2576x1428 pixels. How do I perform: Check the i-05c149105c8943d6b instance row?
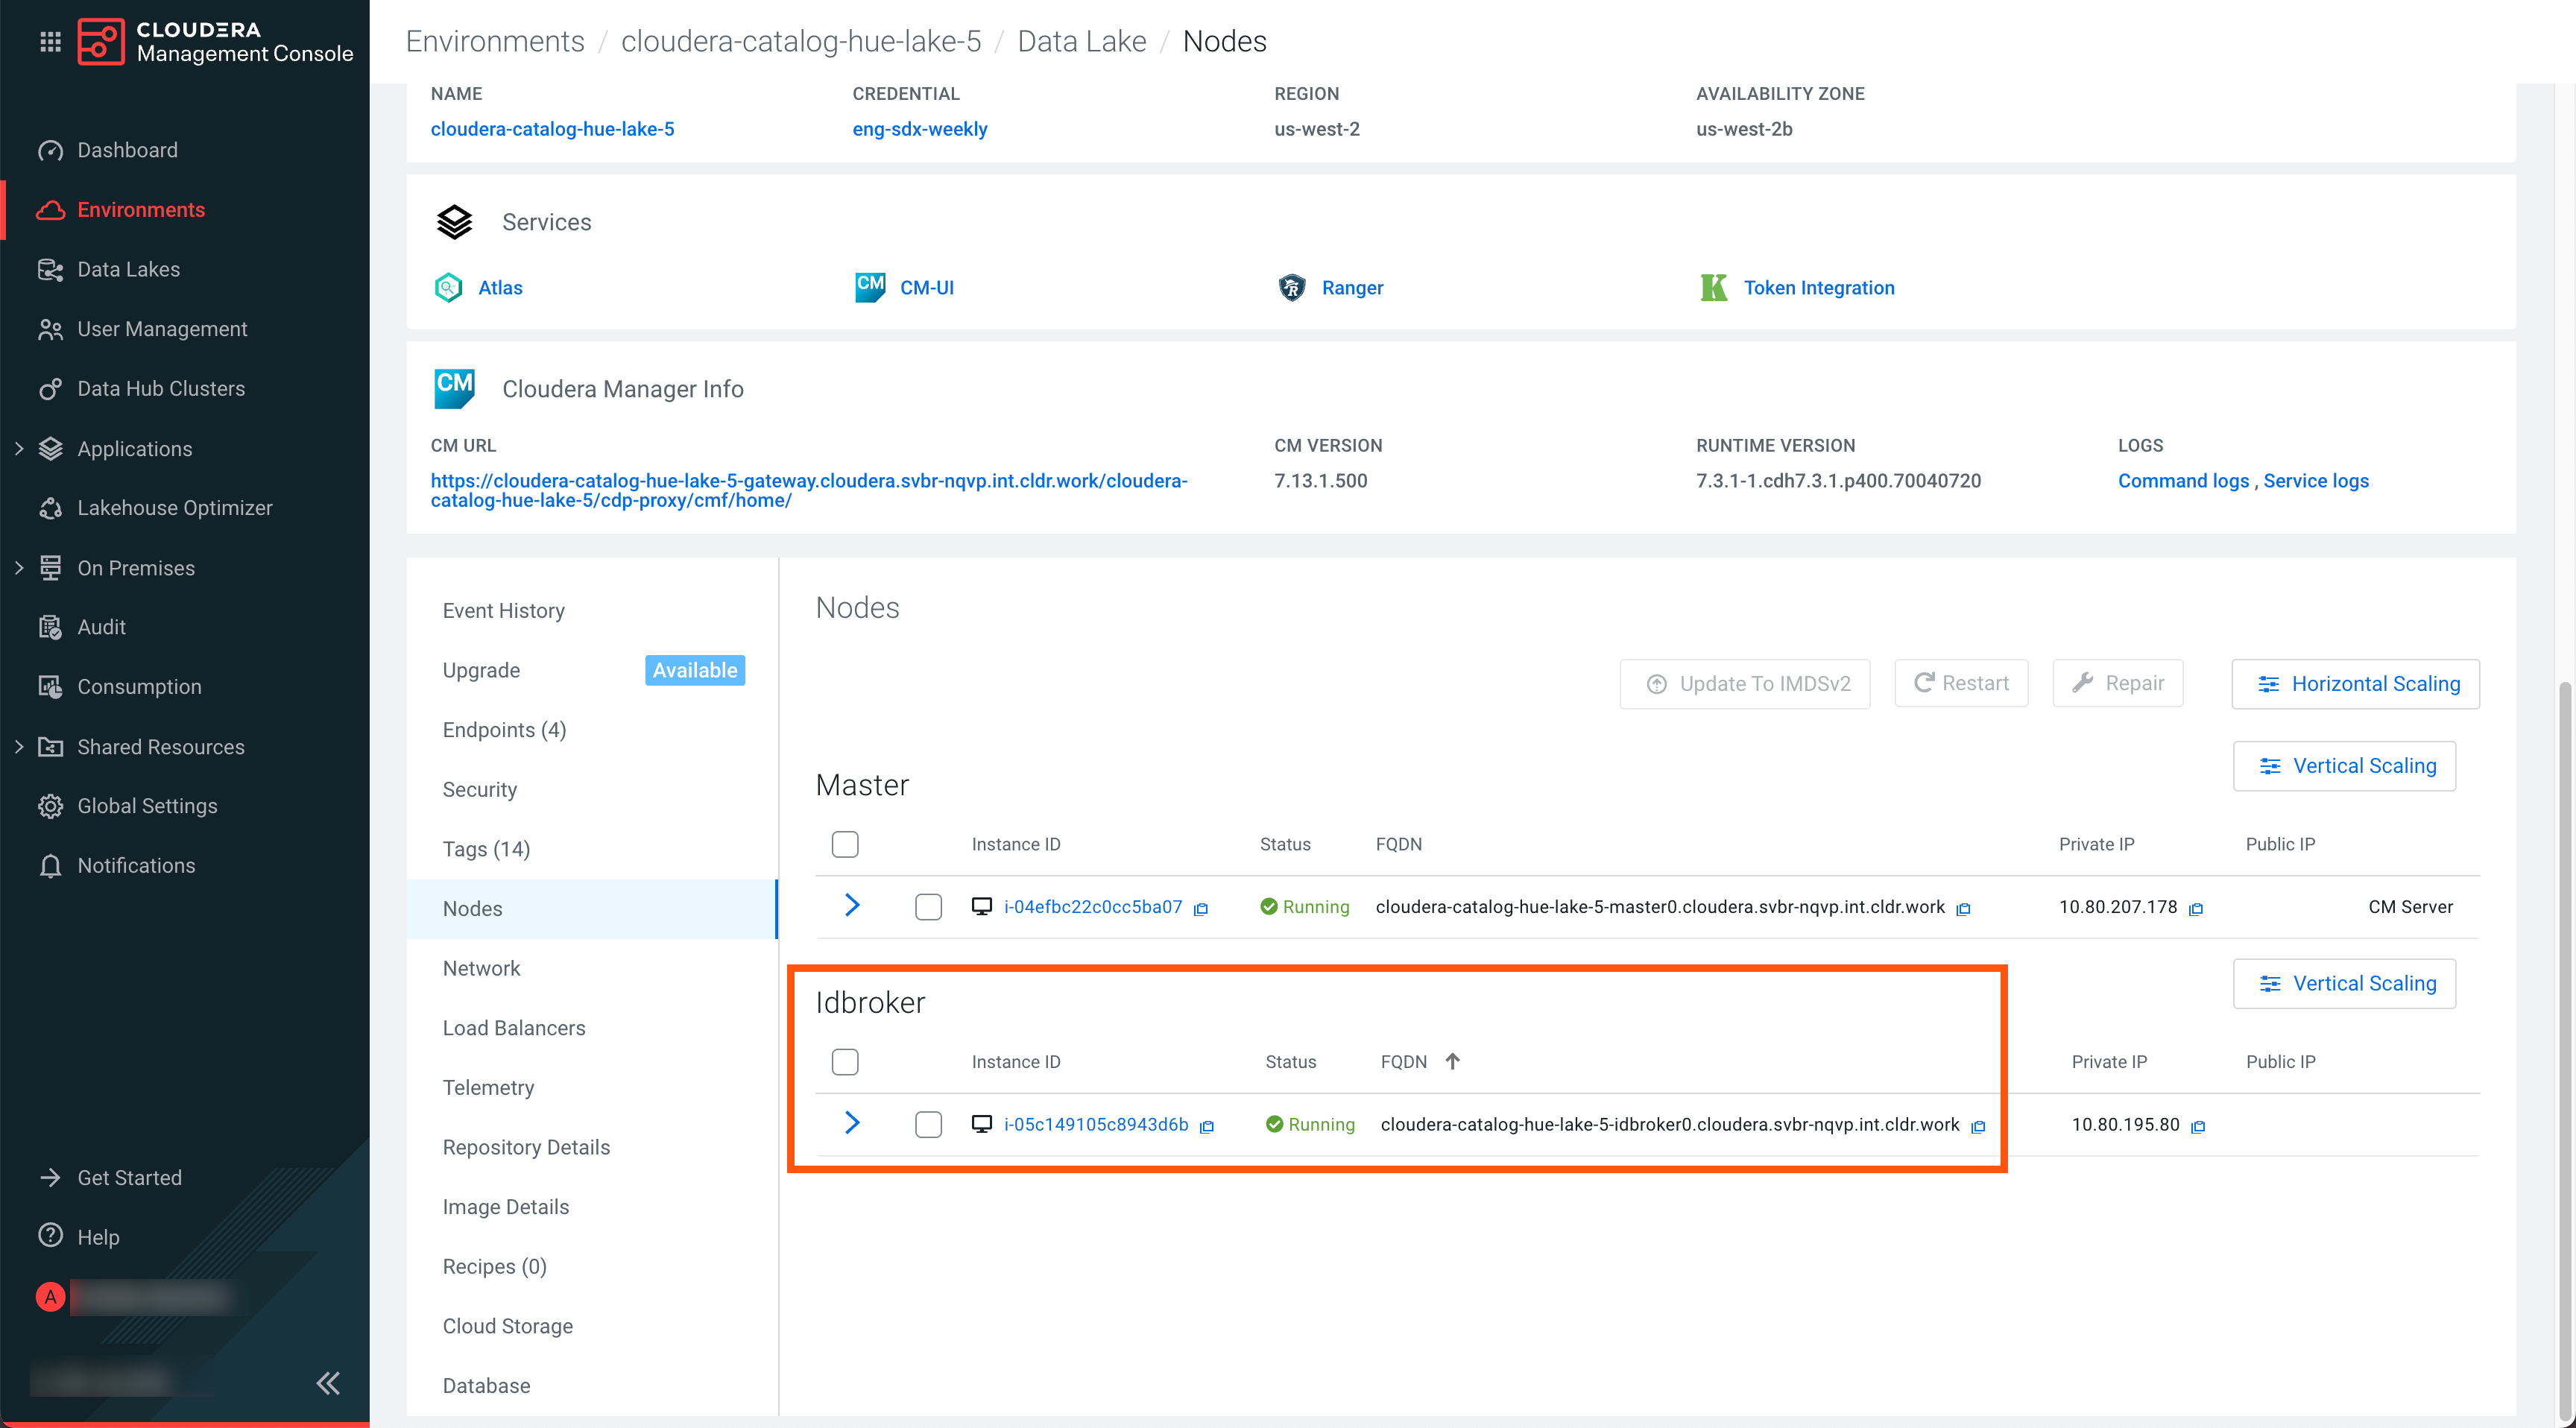[927, 1124]
